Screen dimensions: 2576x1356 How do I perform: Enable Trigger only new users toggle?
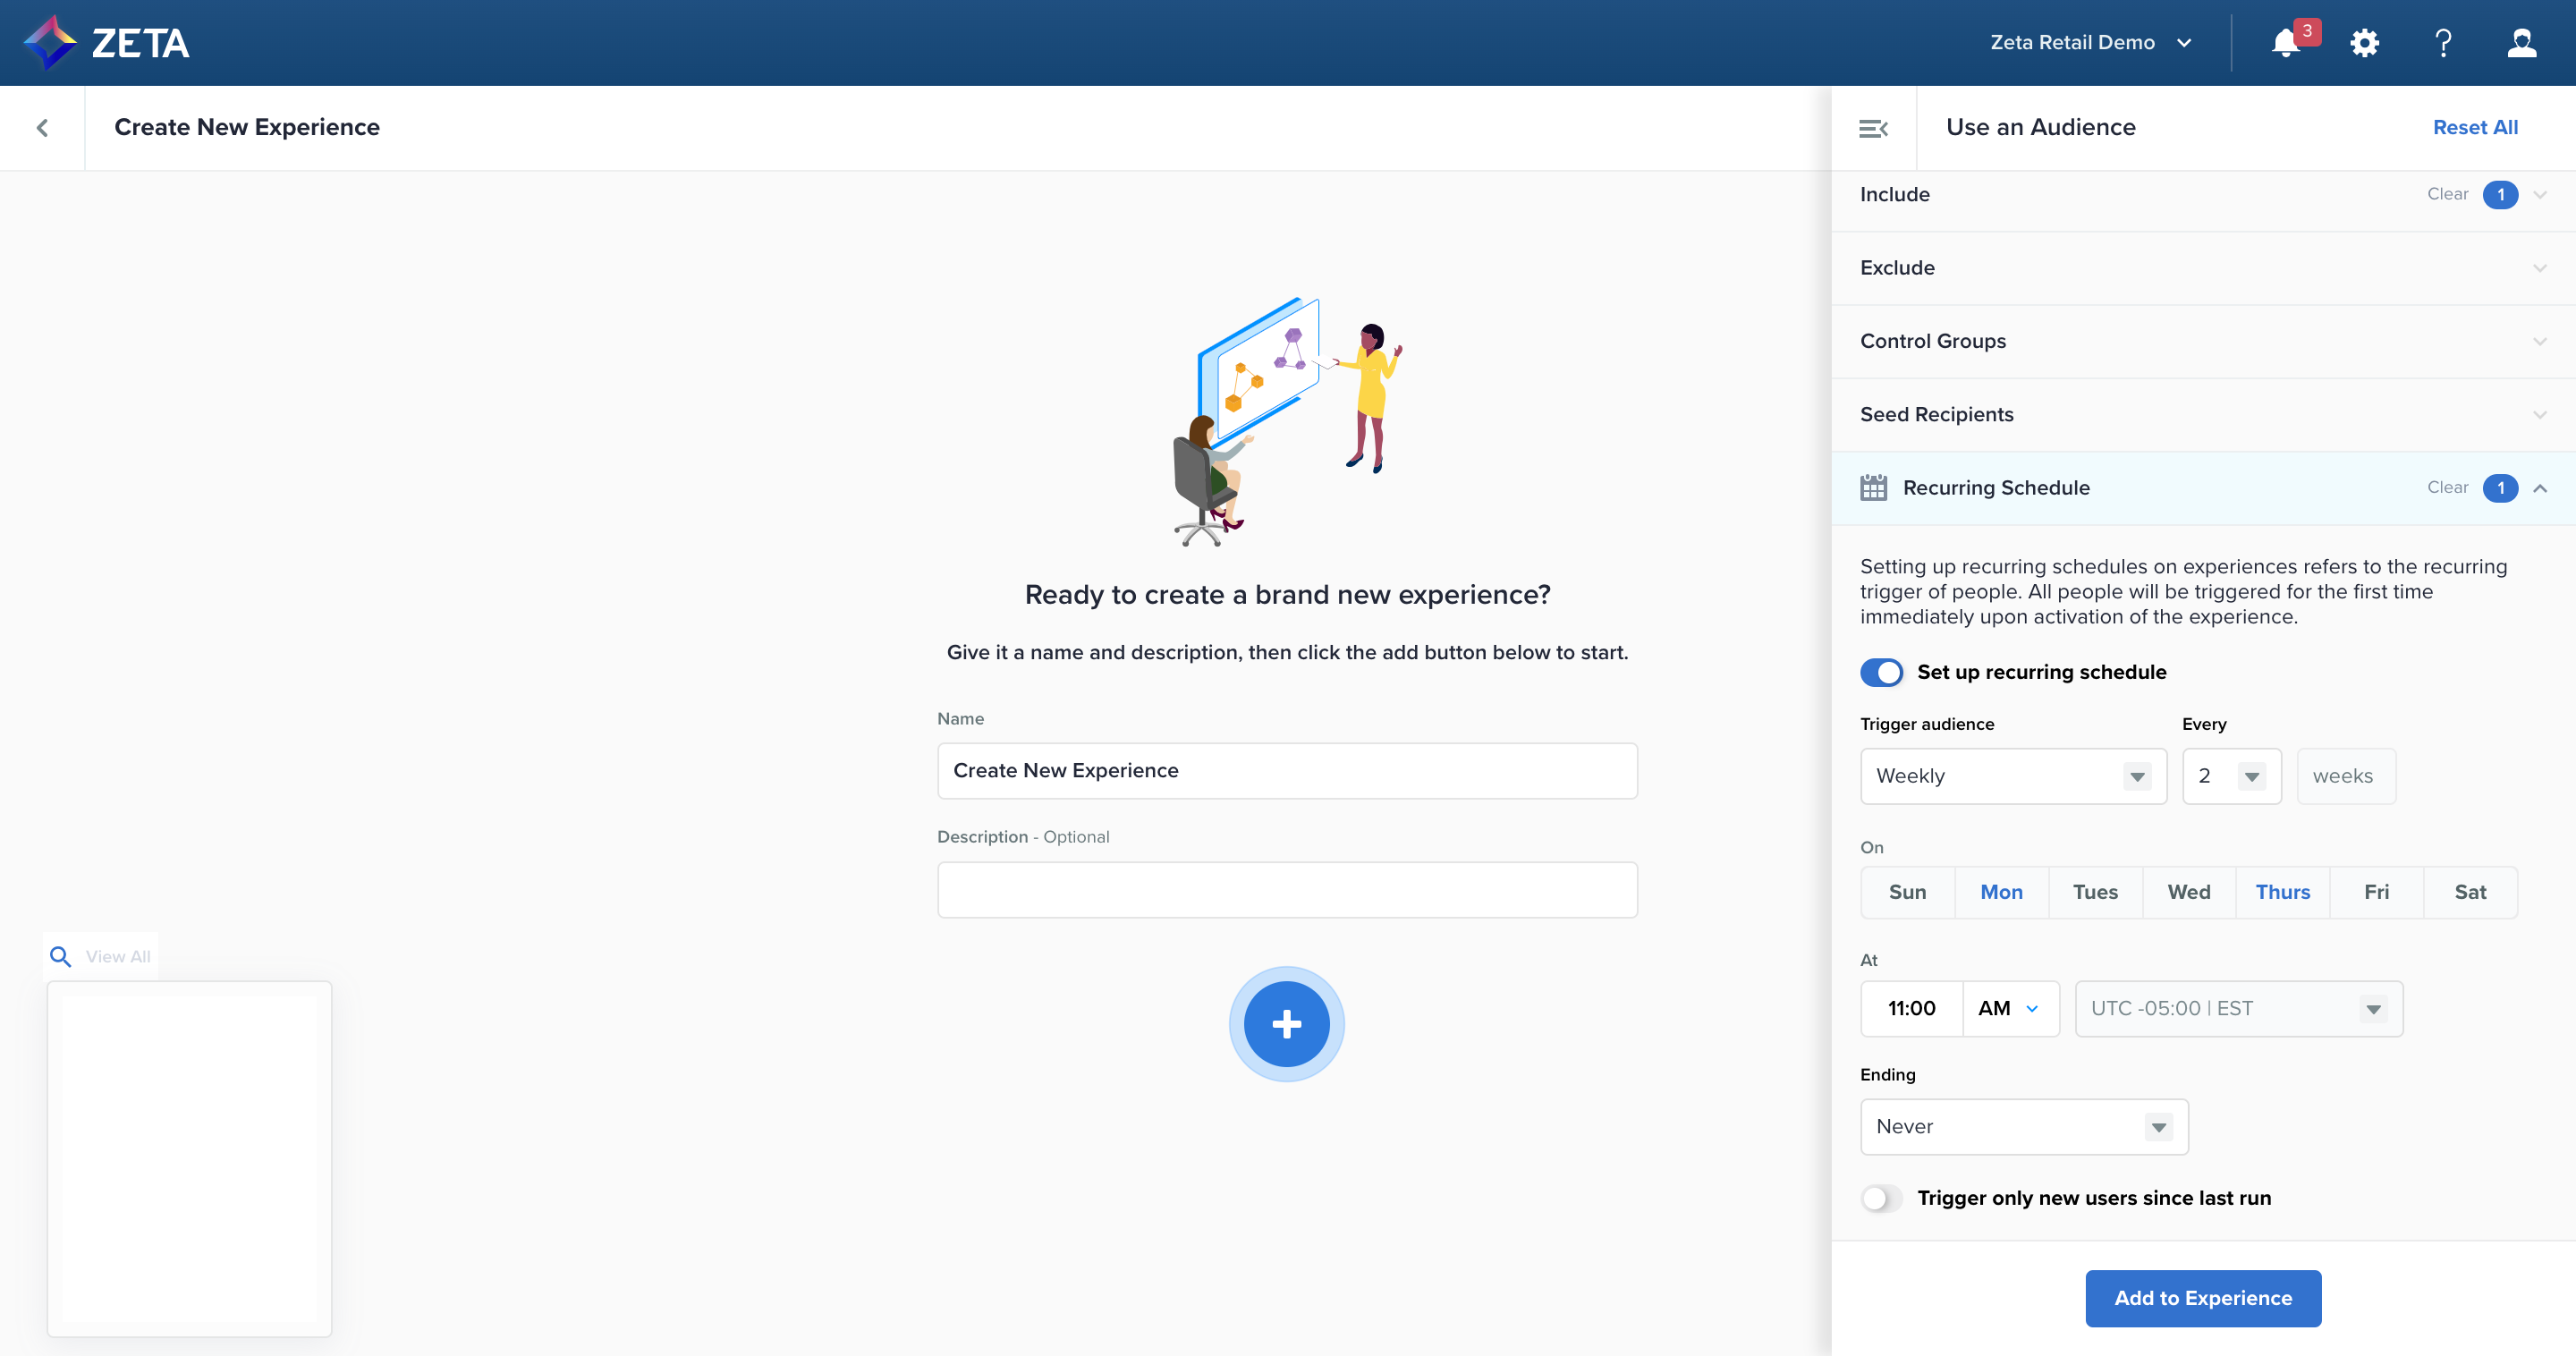coord(1881,1198)
